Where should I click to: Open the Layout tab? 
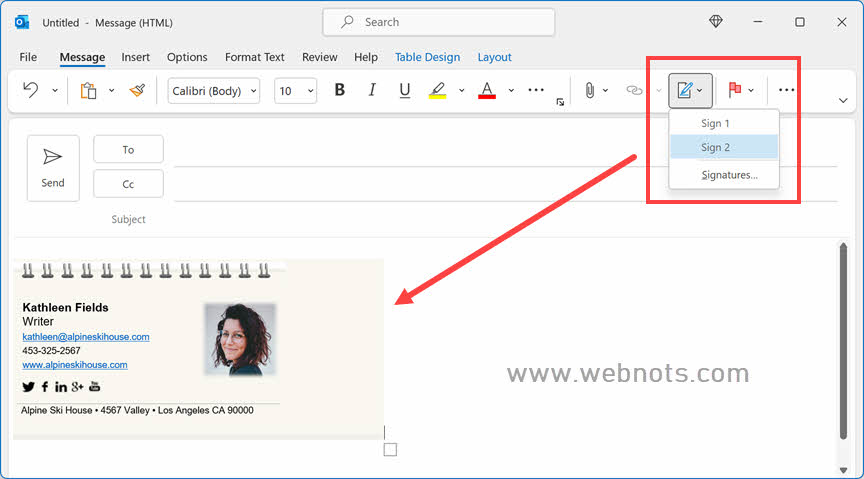(494, 57)
